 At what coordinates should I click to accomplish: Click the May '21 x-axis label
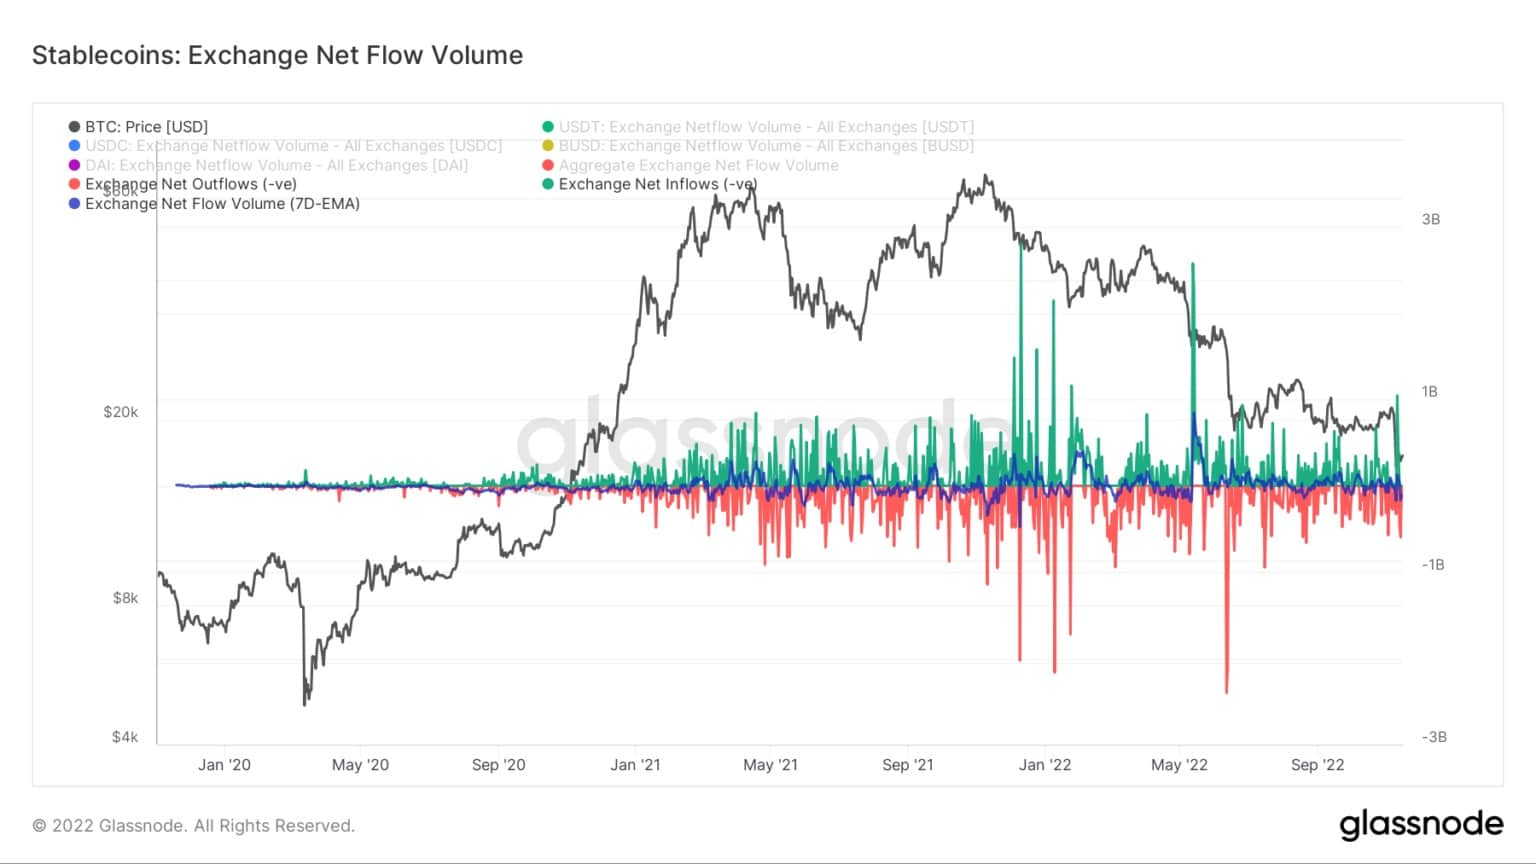pyautogui.click(x=771, y=765)
